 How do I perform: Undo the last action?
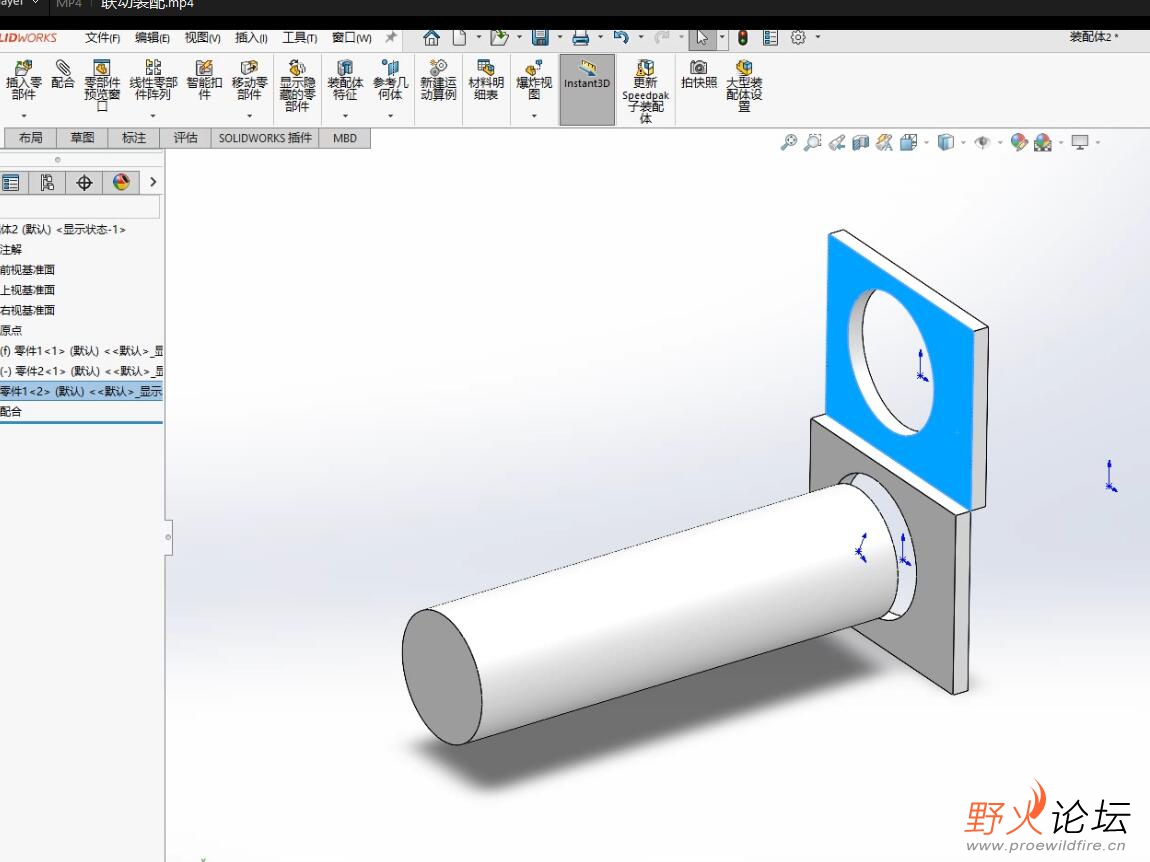[x=621, y=37]
